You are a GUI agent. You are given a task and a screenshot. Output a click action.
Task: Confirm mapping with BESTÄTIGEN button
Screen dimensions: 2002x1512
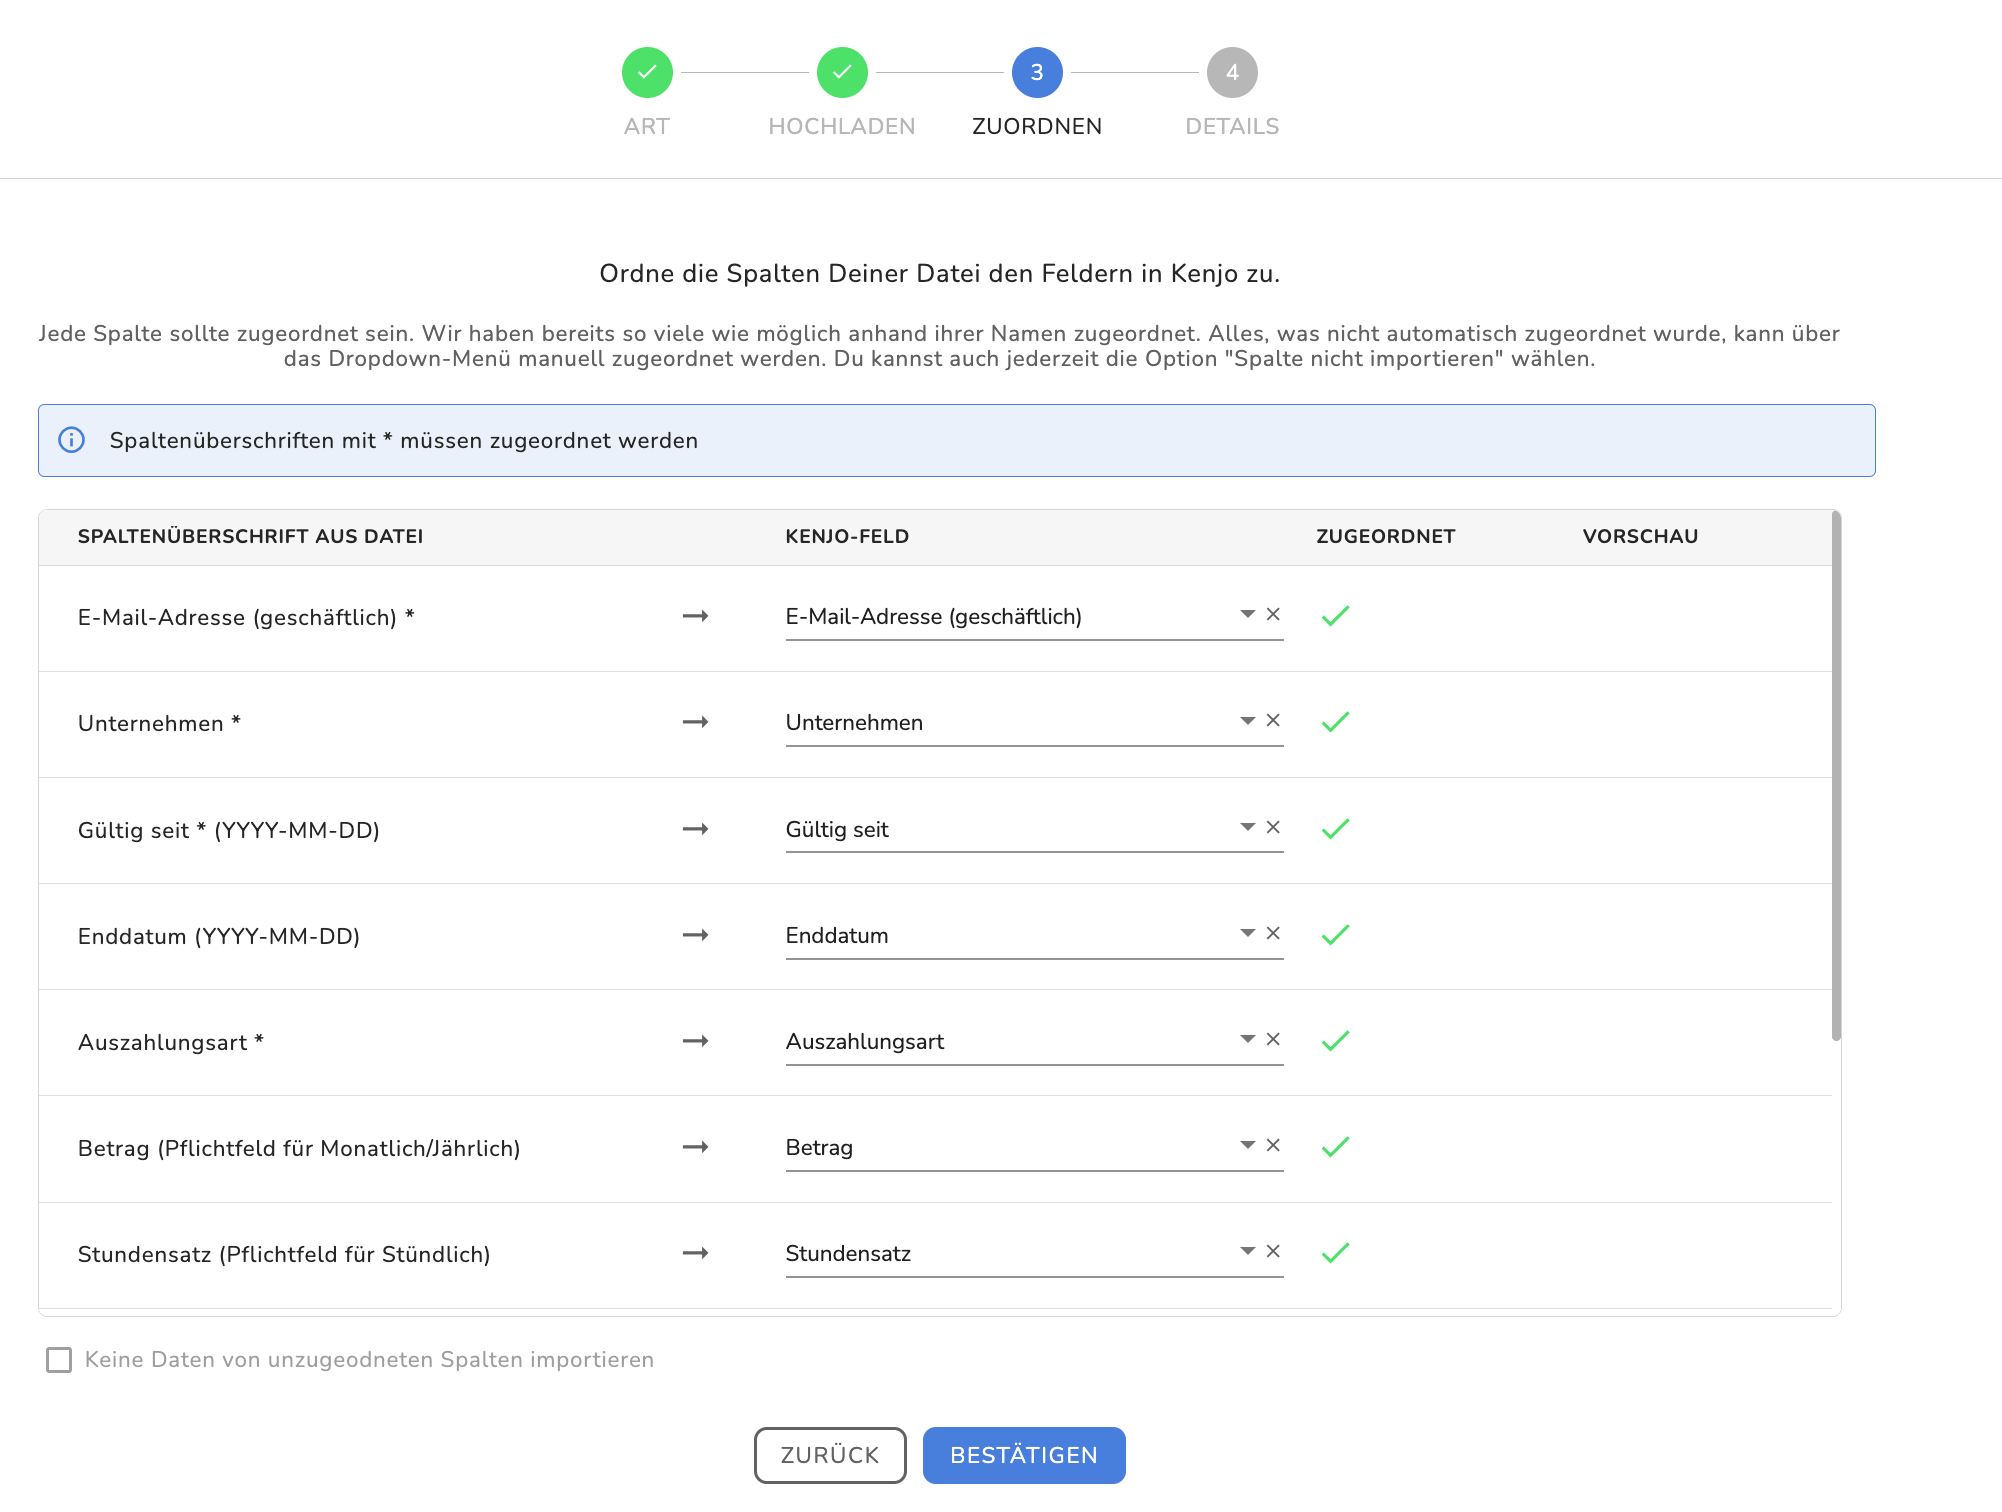1023,1455
